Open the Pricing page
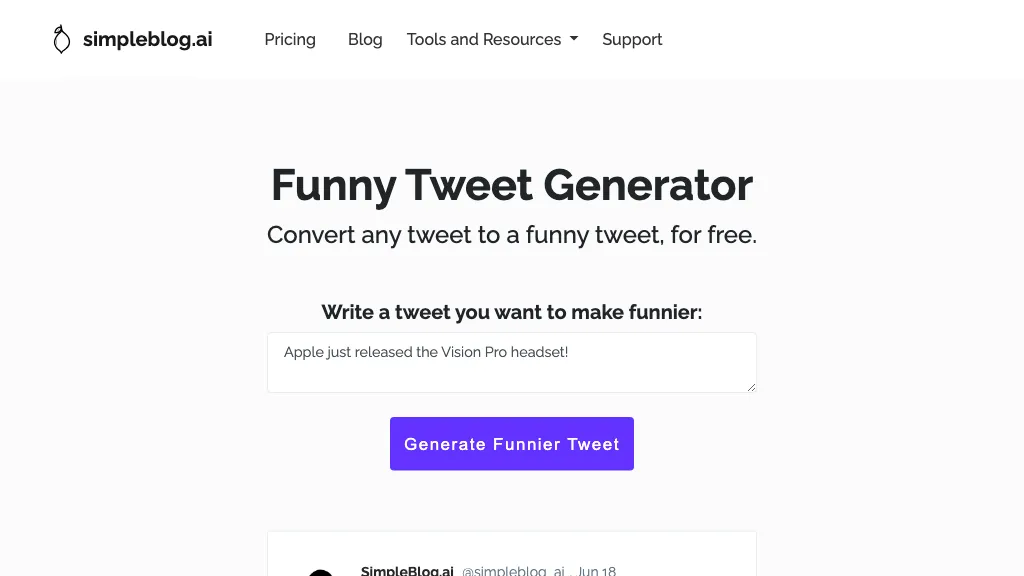The width and height of the screenshot is (1024, 576). 290,40
